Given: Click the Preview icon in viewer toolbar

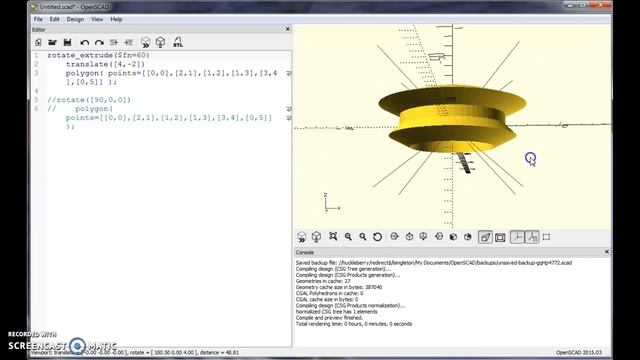Looking at the screenshot, I should [302, 237].
